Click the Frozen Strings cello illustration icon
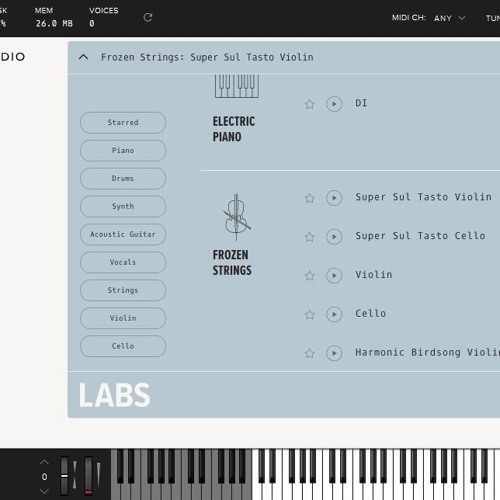Viewport: 500px width, 500px height. [x=237, y=217]
